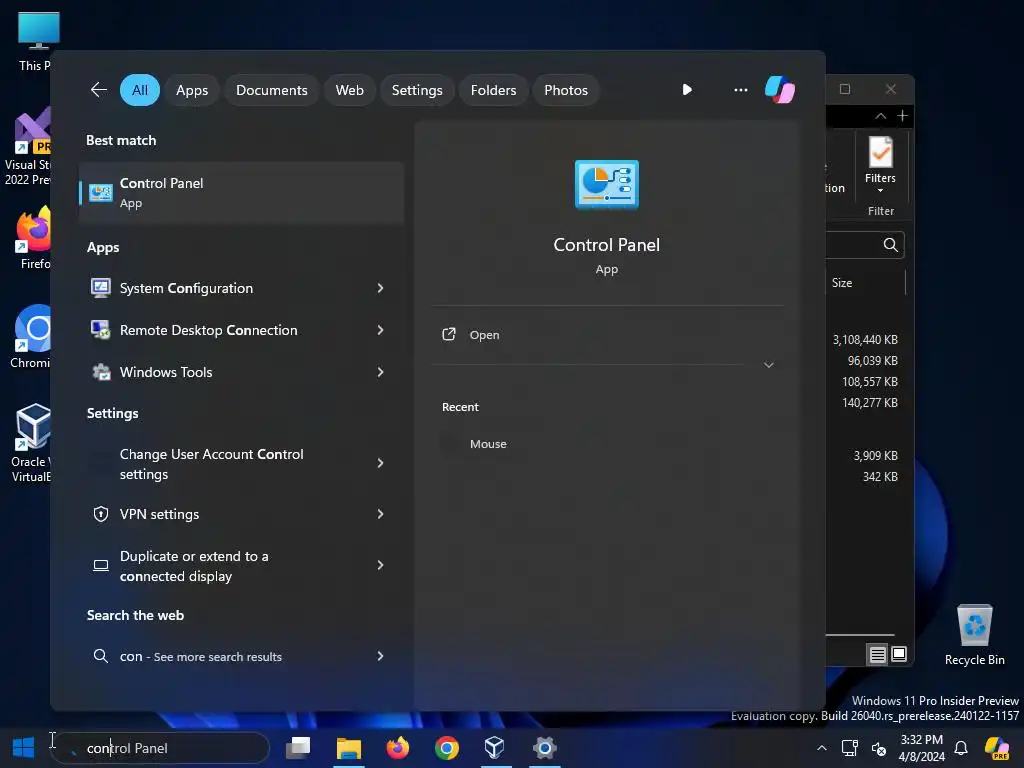Open the recent Mouse item

click(x=488, y=443)
